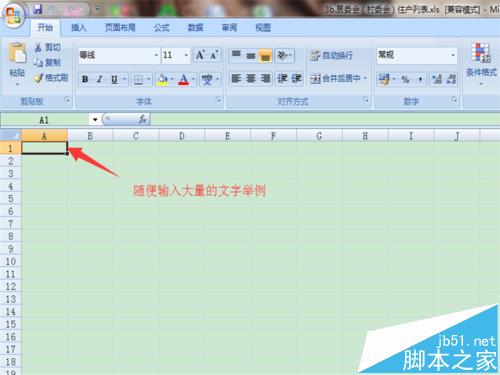Toggle underline formatting
Viewport: 500px width, 375px height.
coord(114,79)
